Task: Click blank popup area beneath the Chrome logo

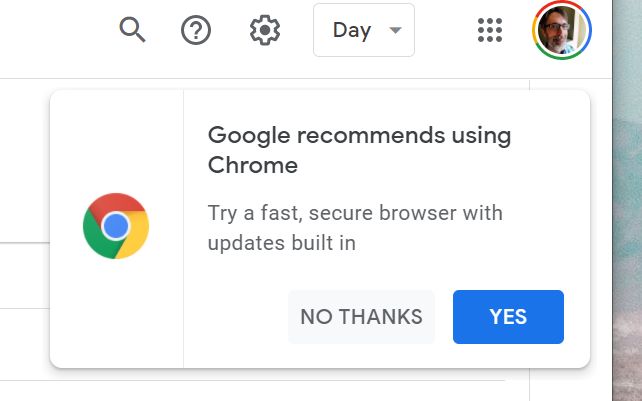Action: pos(116,320)
